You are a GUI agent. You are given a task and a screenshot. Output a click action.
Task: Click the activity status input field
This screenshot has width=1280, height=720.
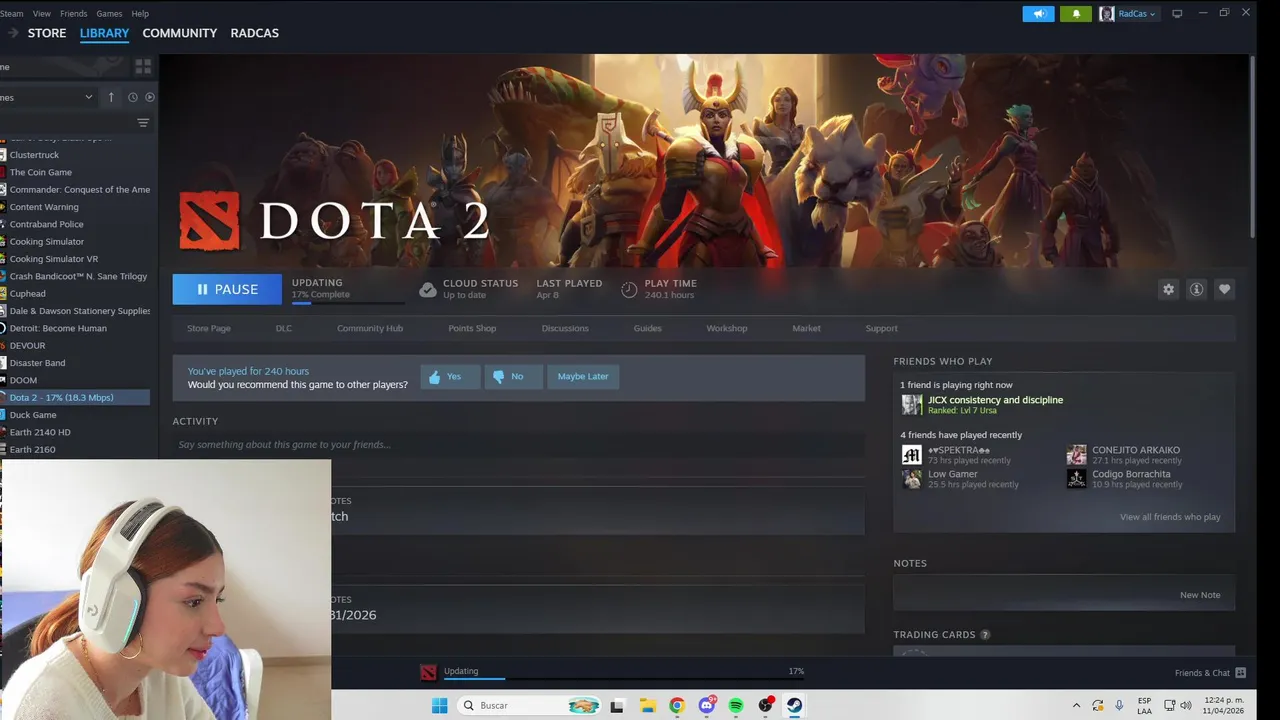point(518,444)
